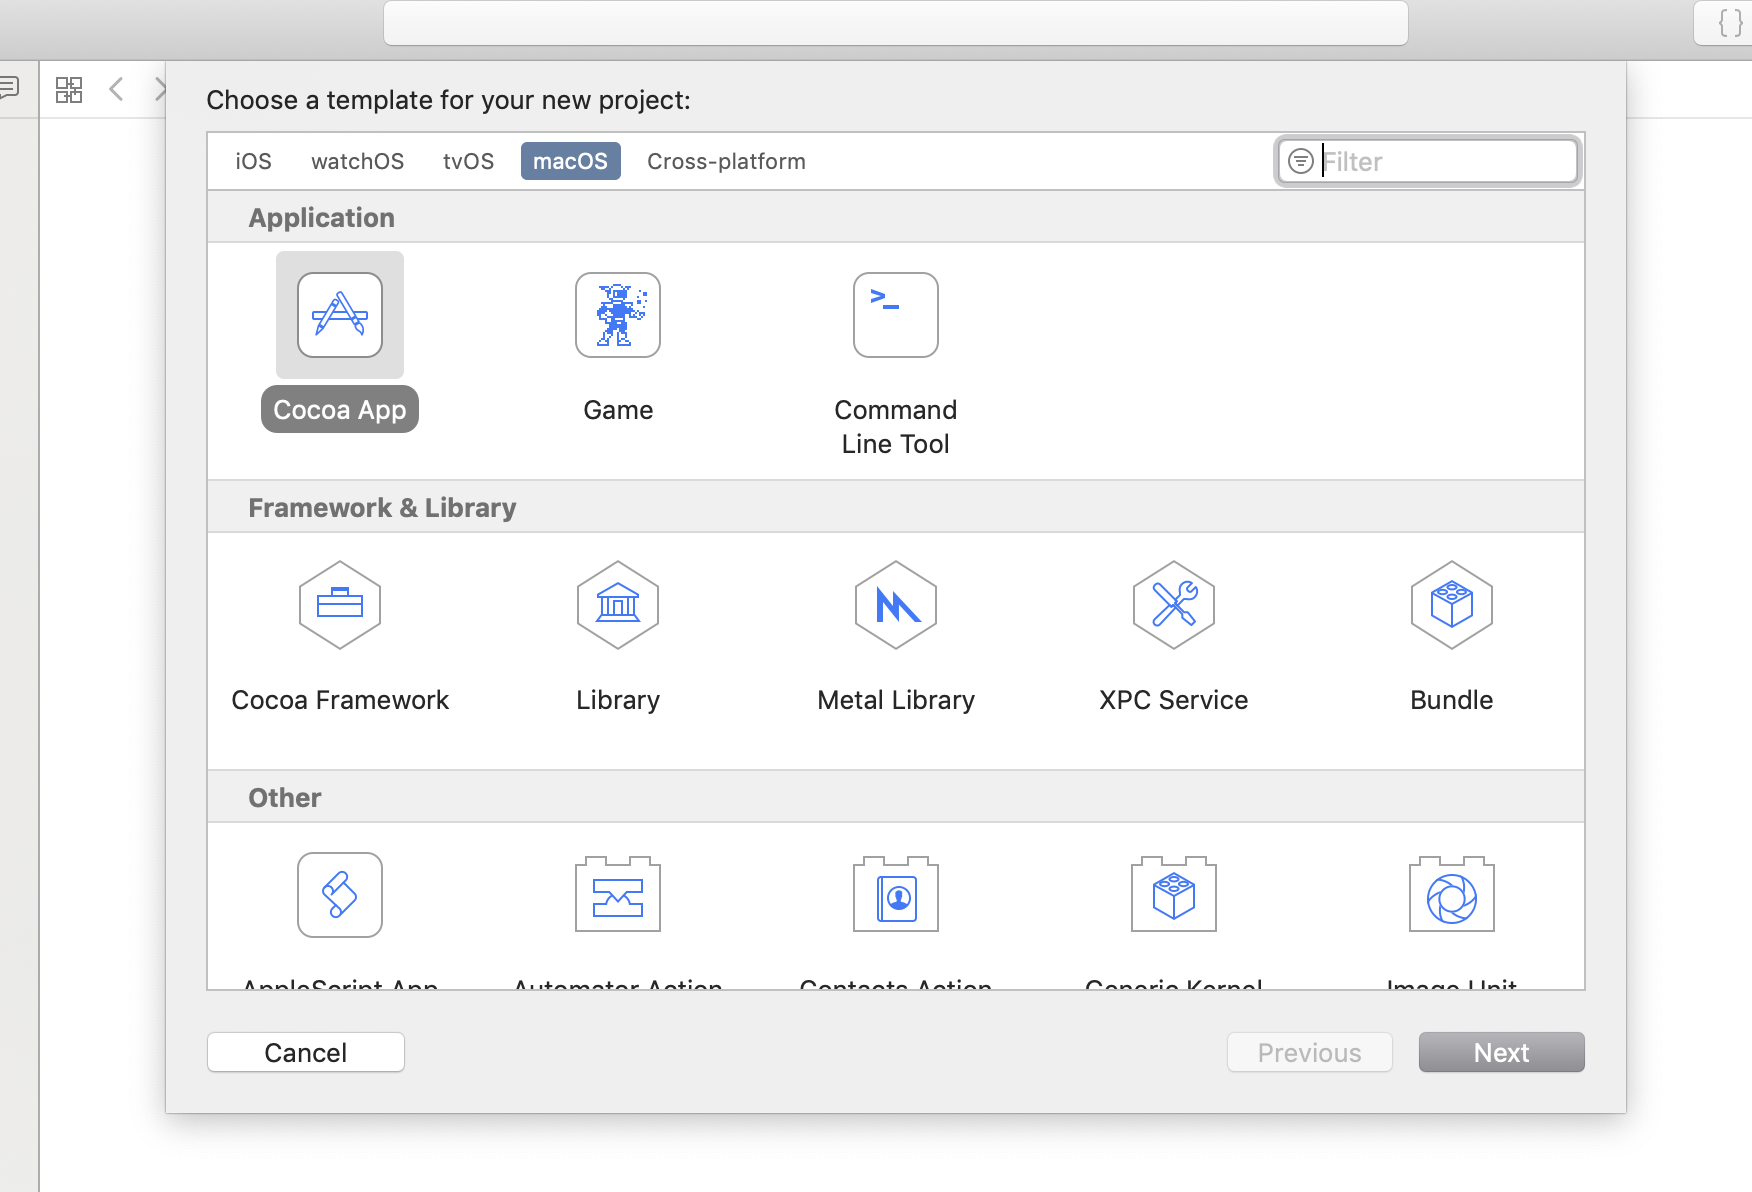This screenshot has width=1752, height=1192.
Task: Click the Previous button
Action: point(1310,1052)
